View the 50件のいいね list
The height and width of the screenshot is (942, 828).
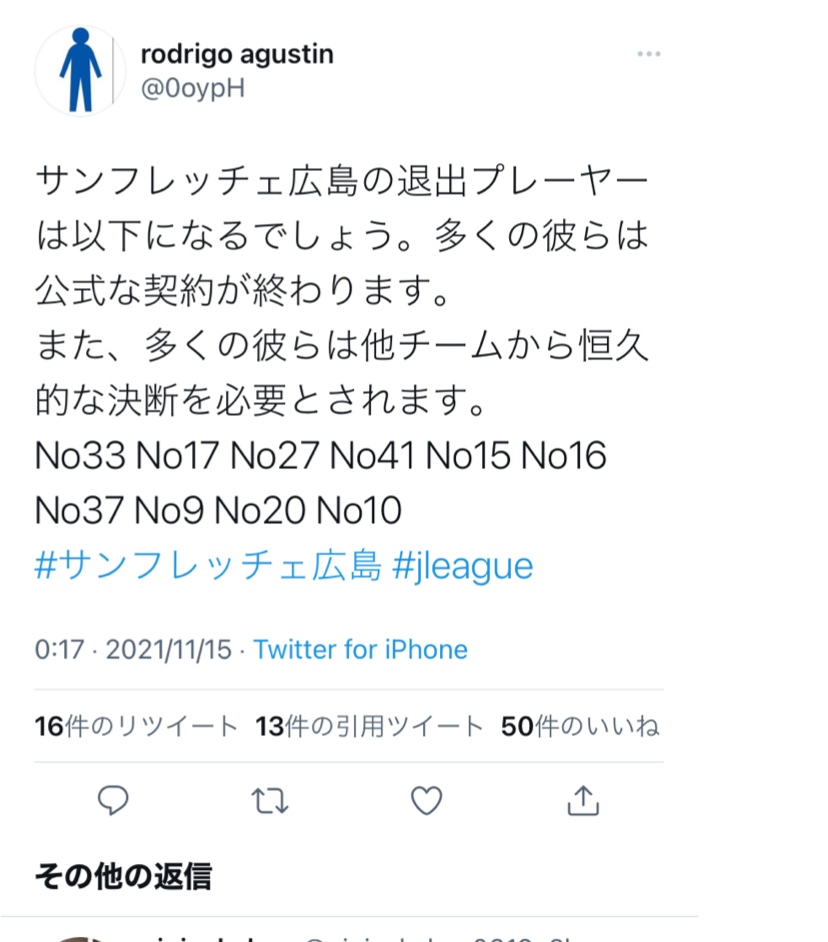[x=580, y=726]
